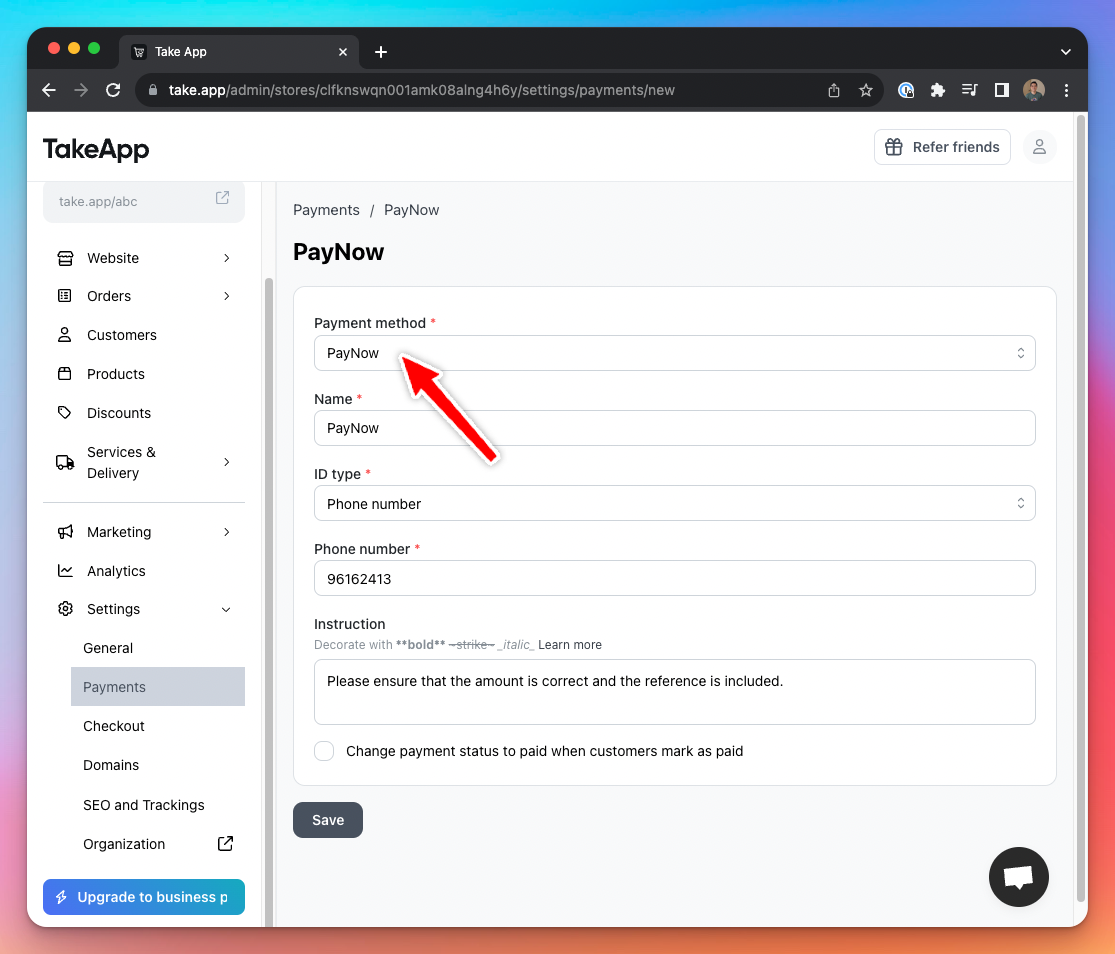Click the browser back arrow

tap(49, 90)
